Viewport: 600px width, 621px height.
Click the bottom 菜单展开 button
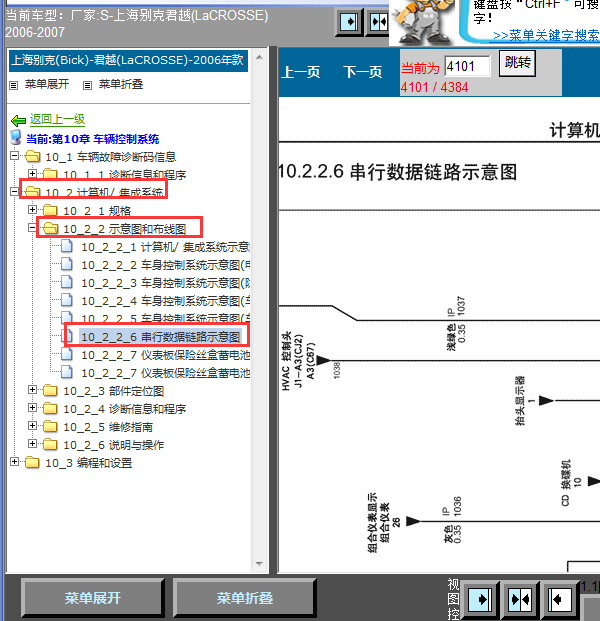click(x=93, y=598)
